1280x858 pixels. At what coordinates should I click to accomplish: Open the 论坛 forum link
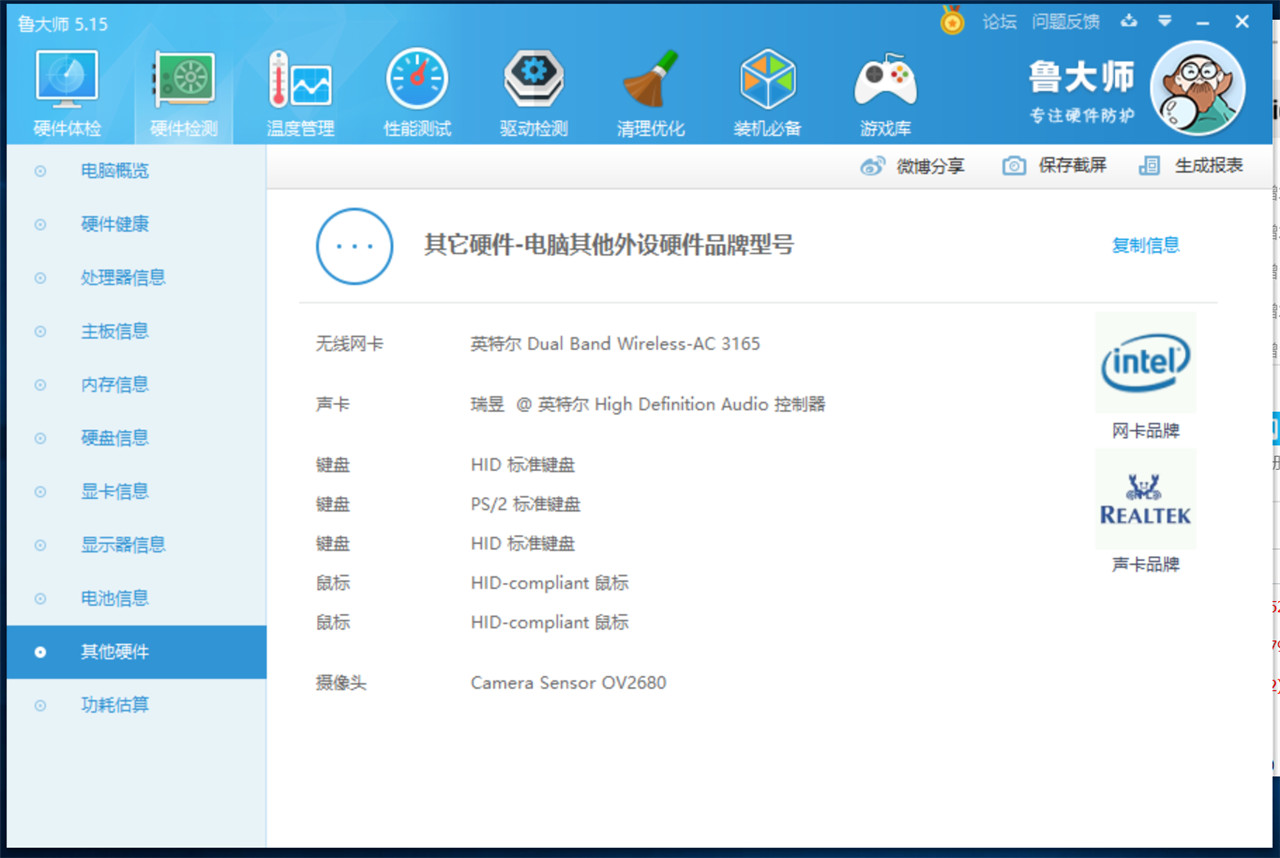[999, 22]
